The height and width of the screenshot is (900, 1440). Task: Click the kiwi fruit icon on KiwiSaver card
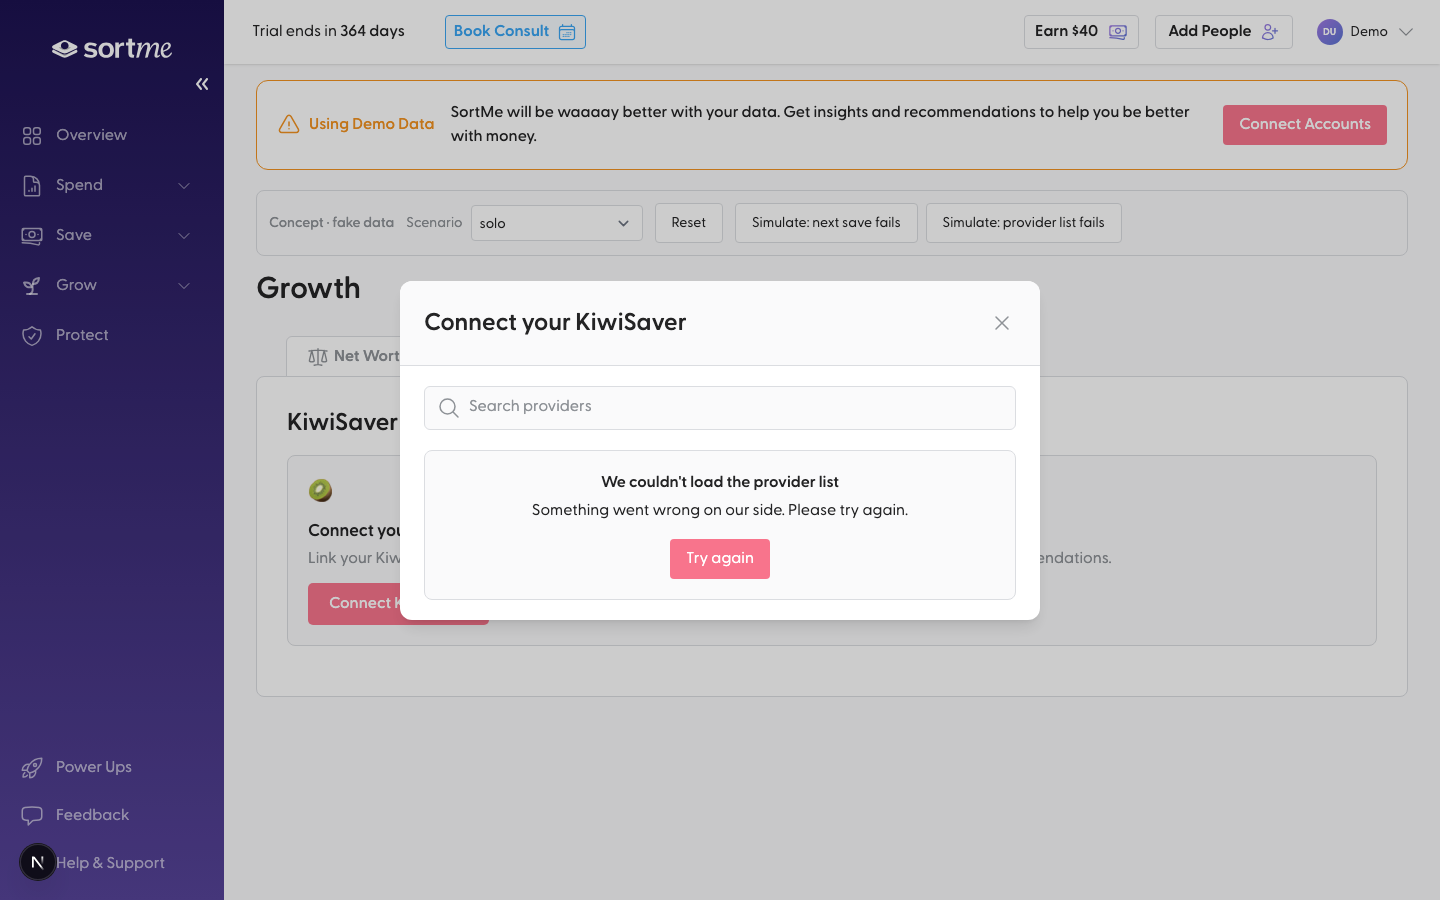pyautogui.click(x=320, y=490)
